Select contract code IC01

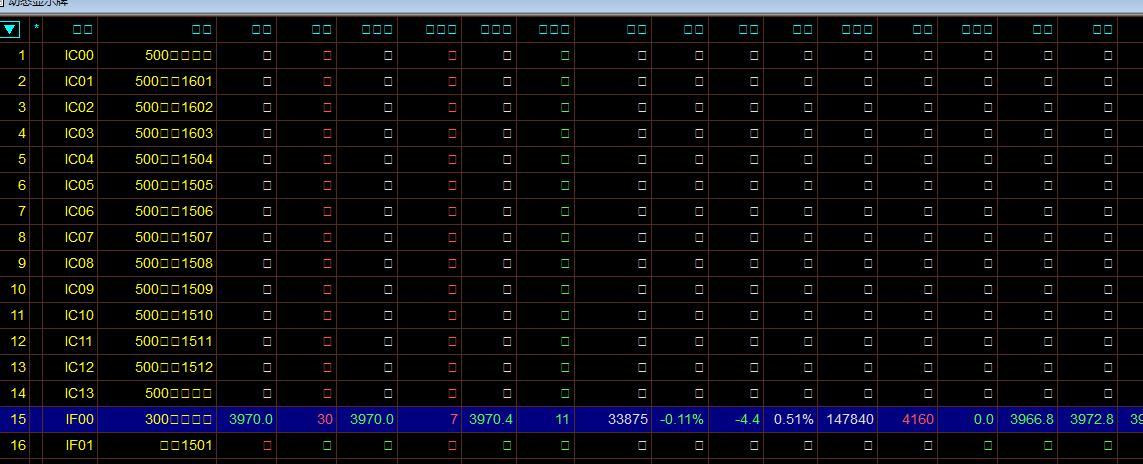(78, 81)
